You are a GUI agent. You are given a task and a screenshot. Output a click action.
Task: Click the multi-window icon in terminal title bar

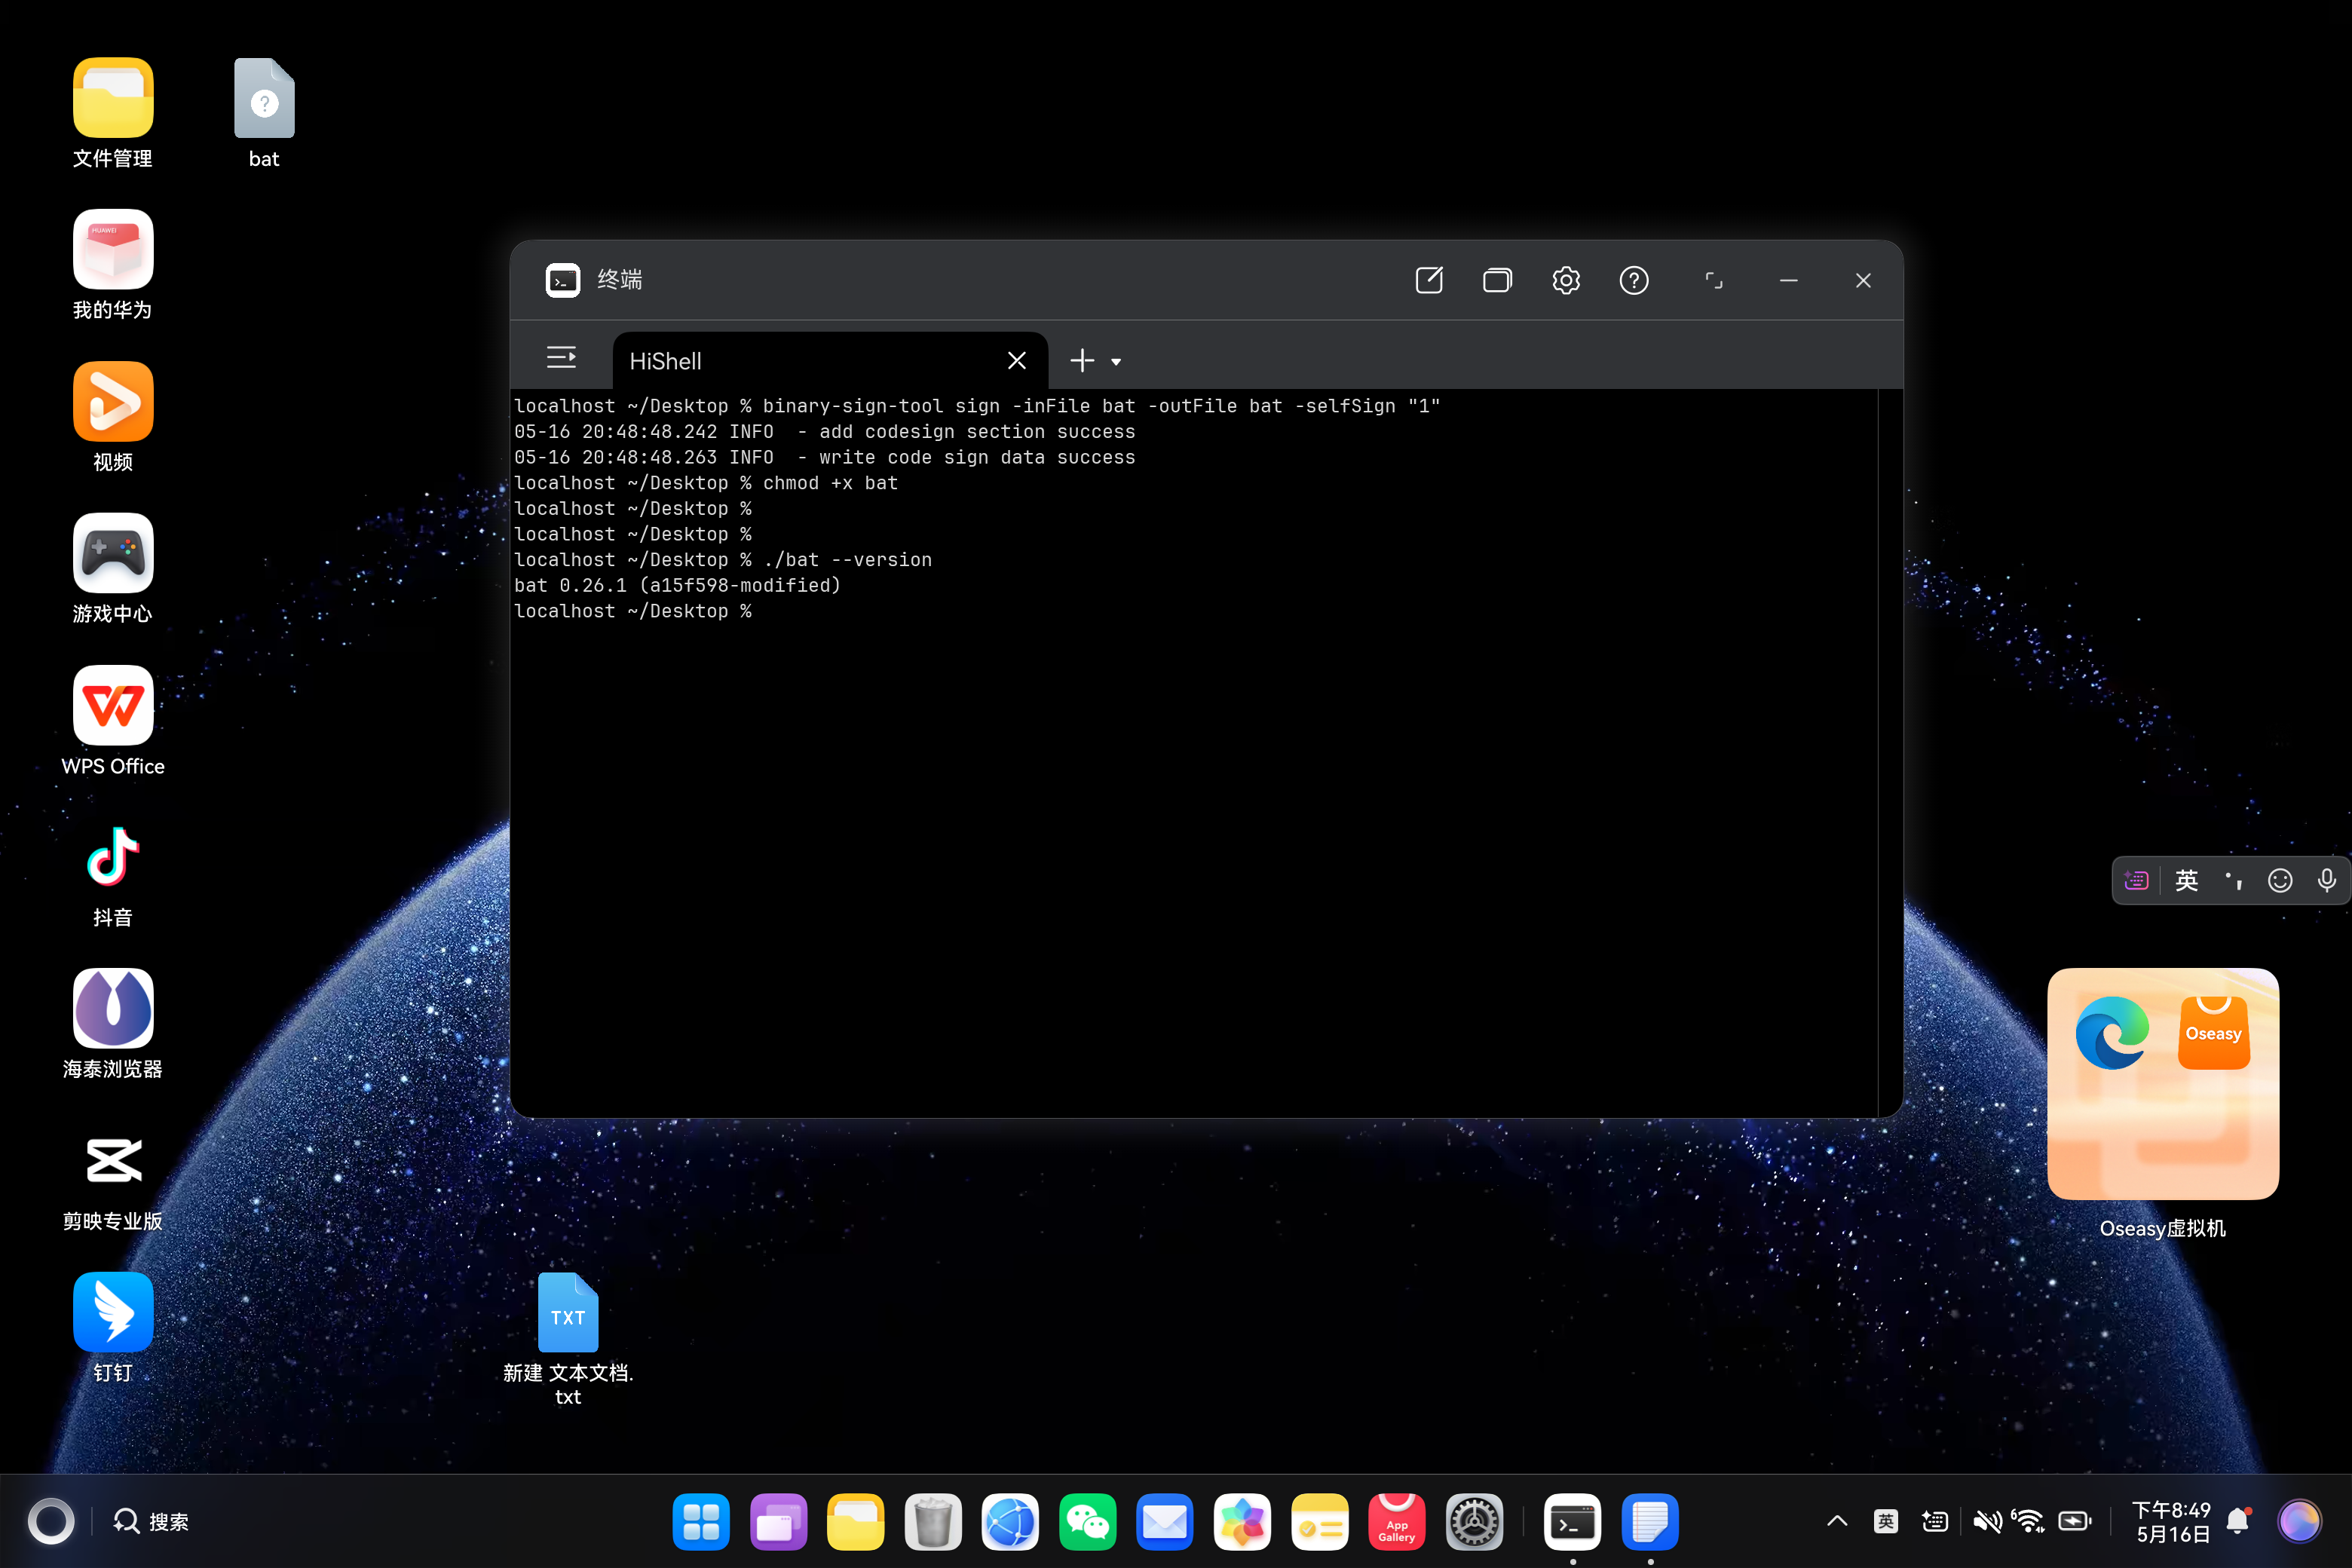[x=1497, y=280]
